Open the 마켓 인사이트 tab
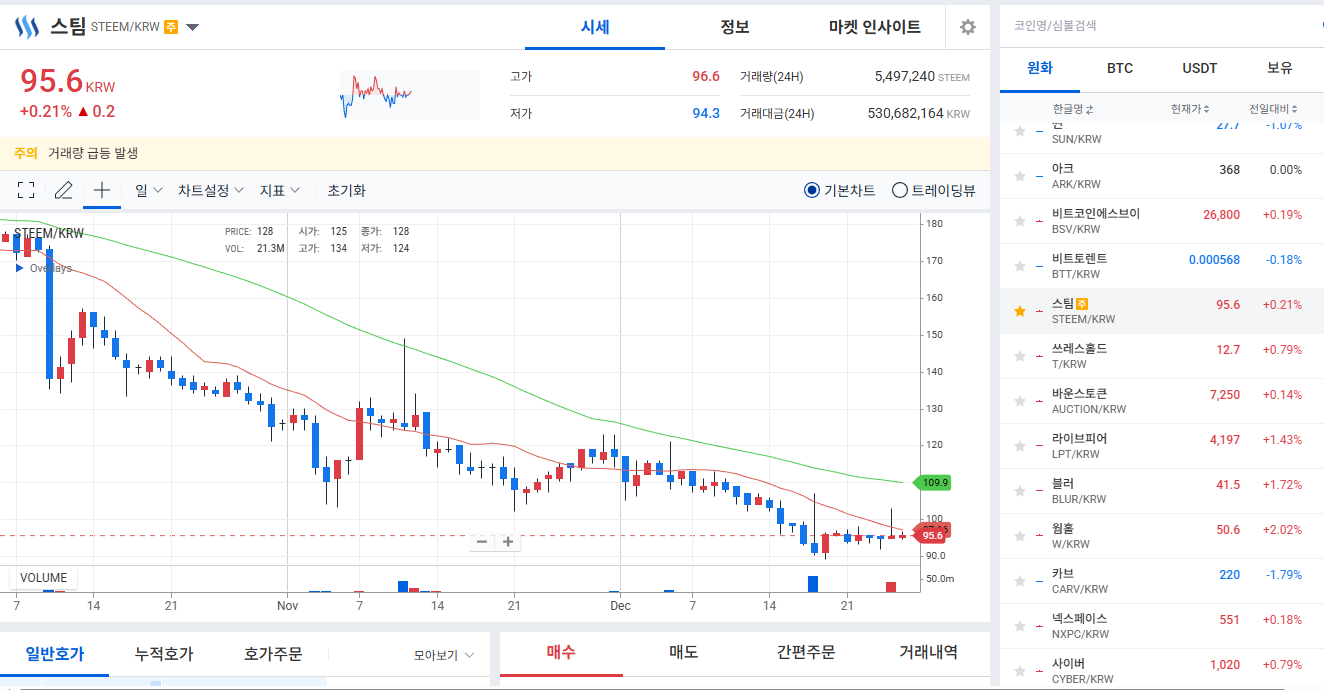The width and height of the screenshot is (1324, 690). pyautogui.click(x=875, y=27)
